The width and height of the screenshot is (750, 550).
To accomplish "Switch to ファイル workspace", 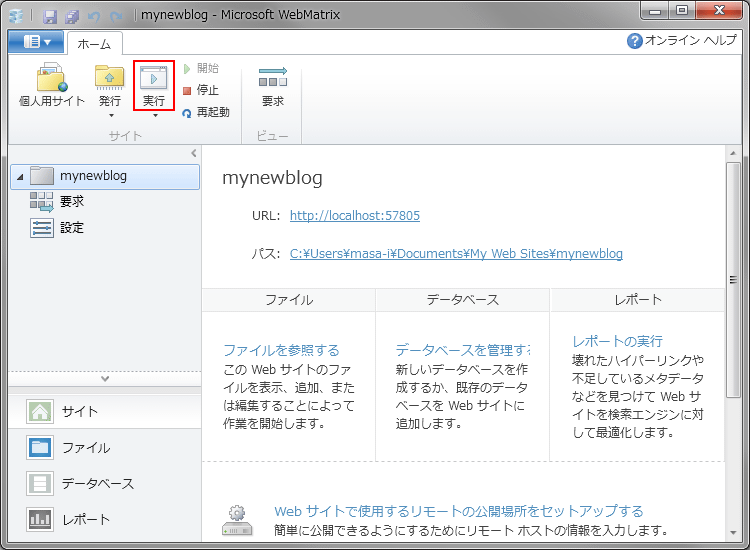I will (105, 448).
